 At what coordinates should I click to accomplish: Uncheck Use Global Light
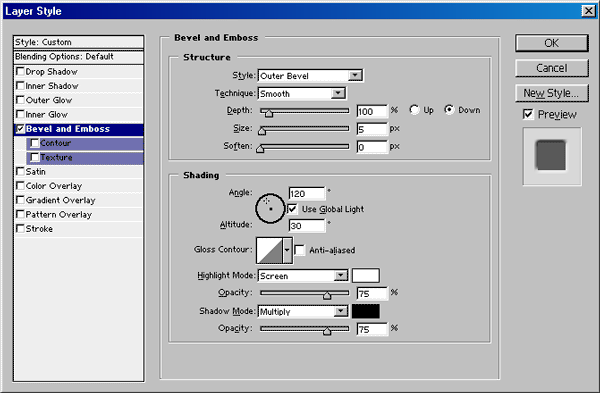pyautogui.click(x=292, y=209)
